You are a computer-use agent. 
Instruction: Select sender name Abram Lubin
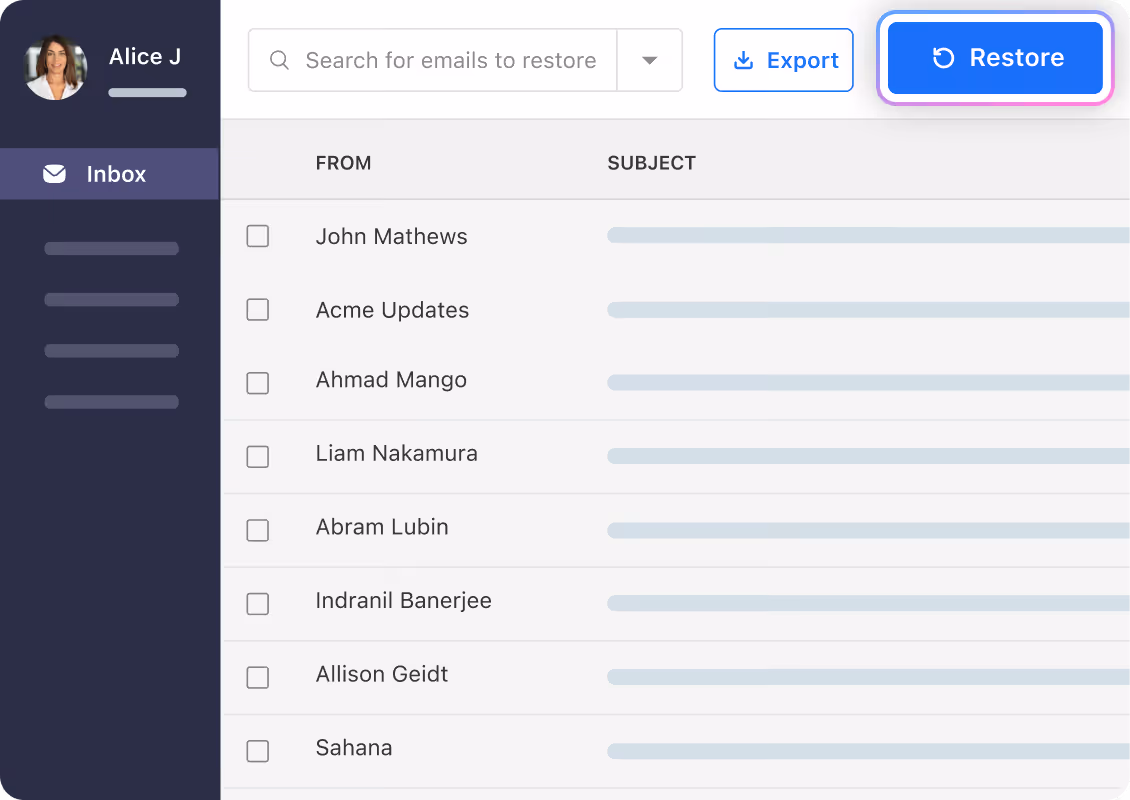click(382, 527)
